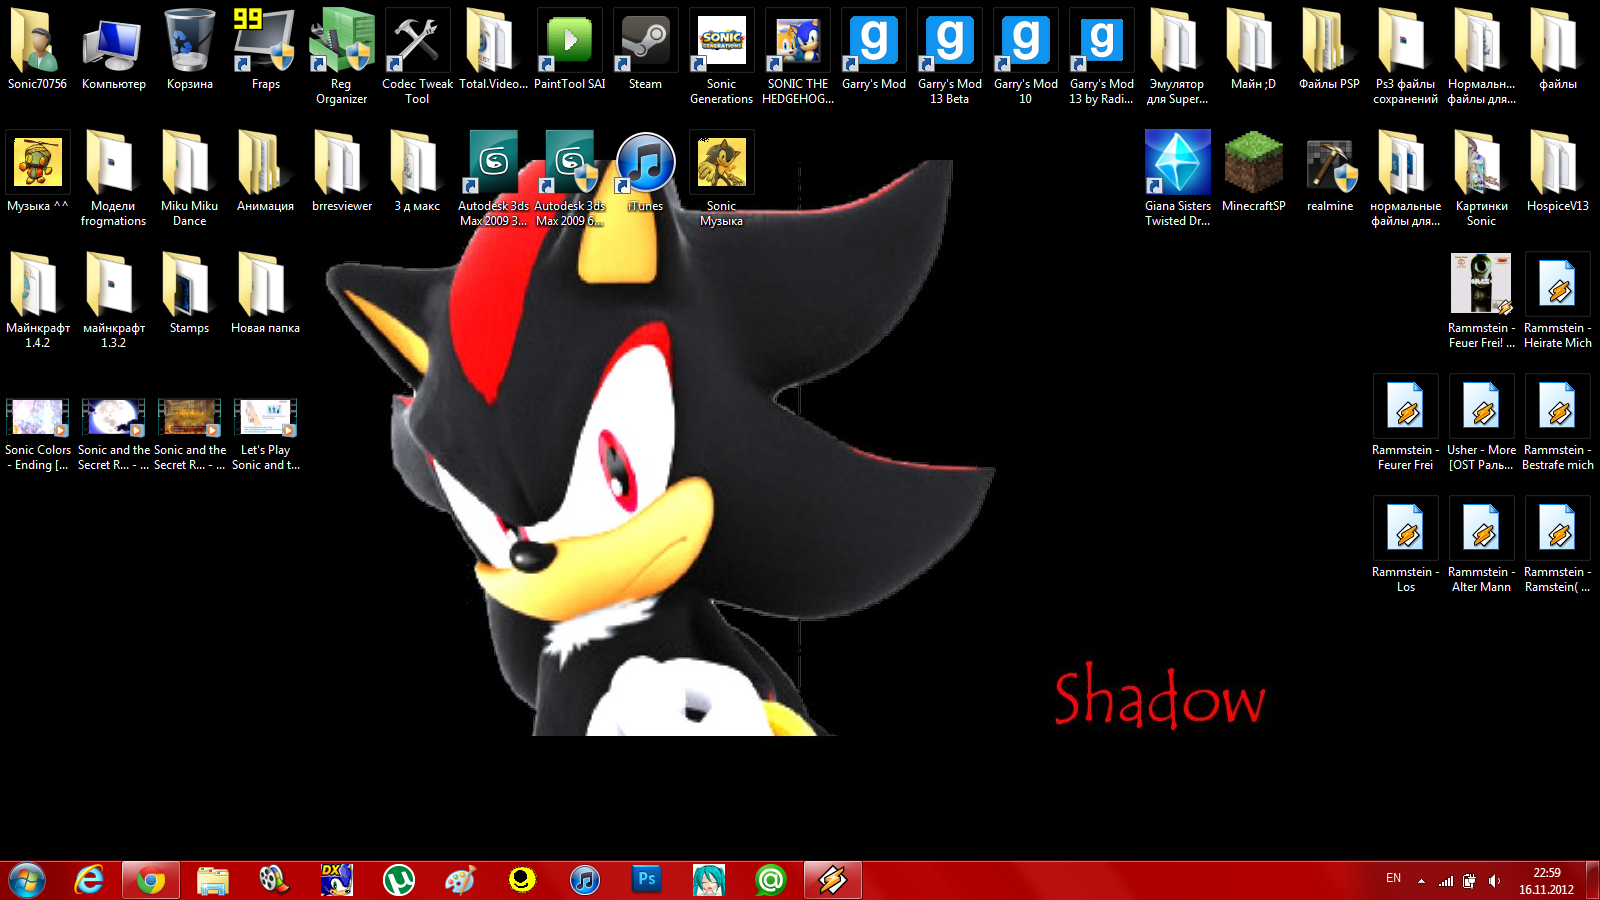This screenshot has height=900, width=1600.
Task: Open the network signal tray icon
Action: tap(1446, 881)
